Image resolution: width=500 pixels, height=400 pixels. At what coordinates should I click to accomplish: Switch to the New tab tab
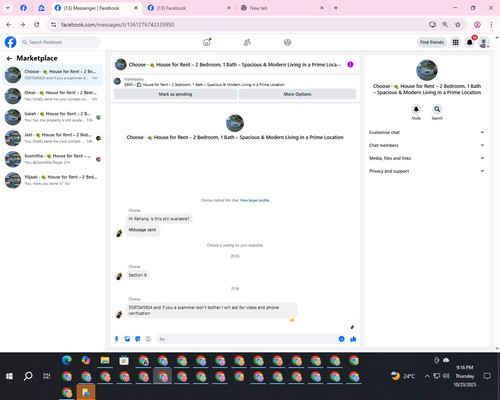(282, 8)
